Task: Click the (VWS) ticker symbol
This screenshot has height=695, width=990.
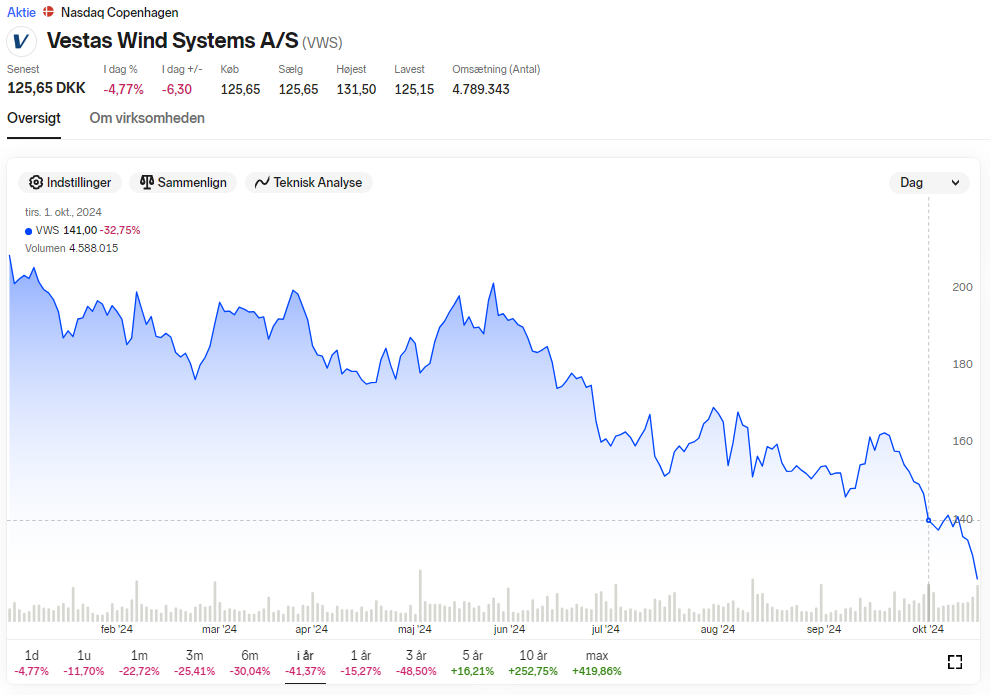Action: point(322,43)
